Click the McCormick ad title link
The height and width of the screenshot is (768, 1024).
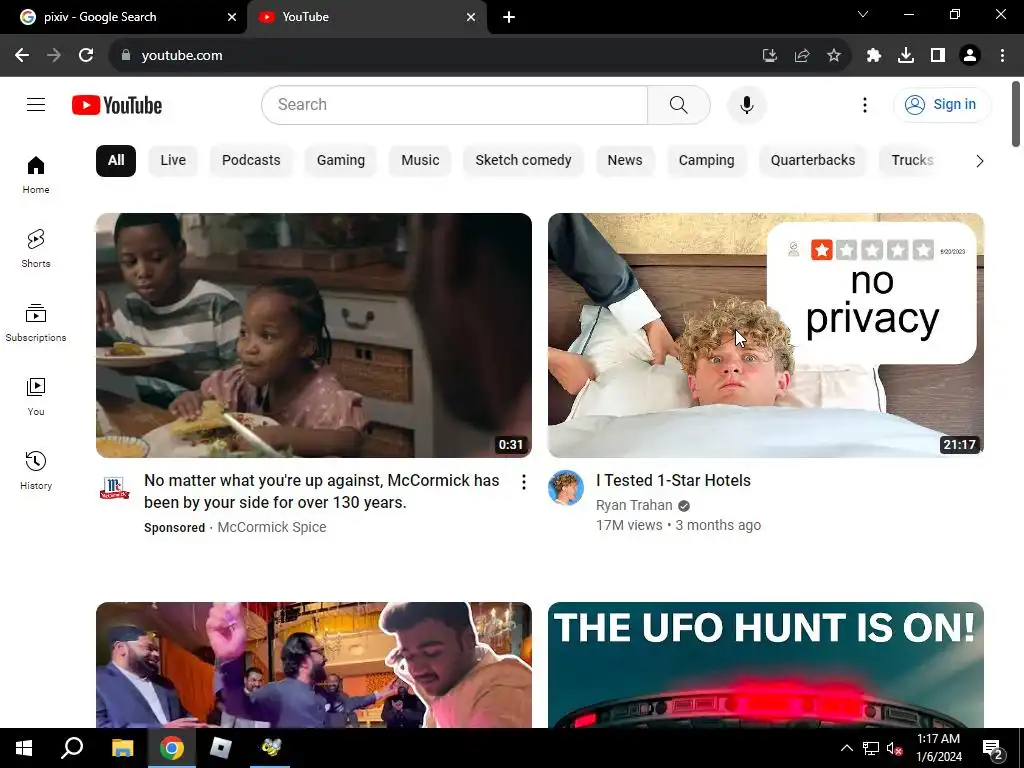[x=321, y=491]
